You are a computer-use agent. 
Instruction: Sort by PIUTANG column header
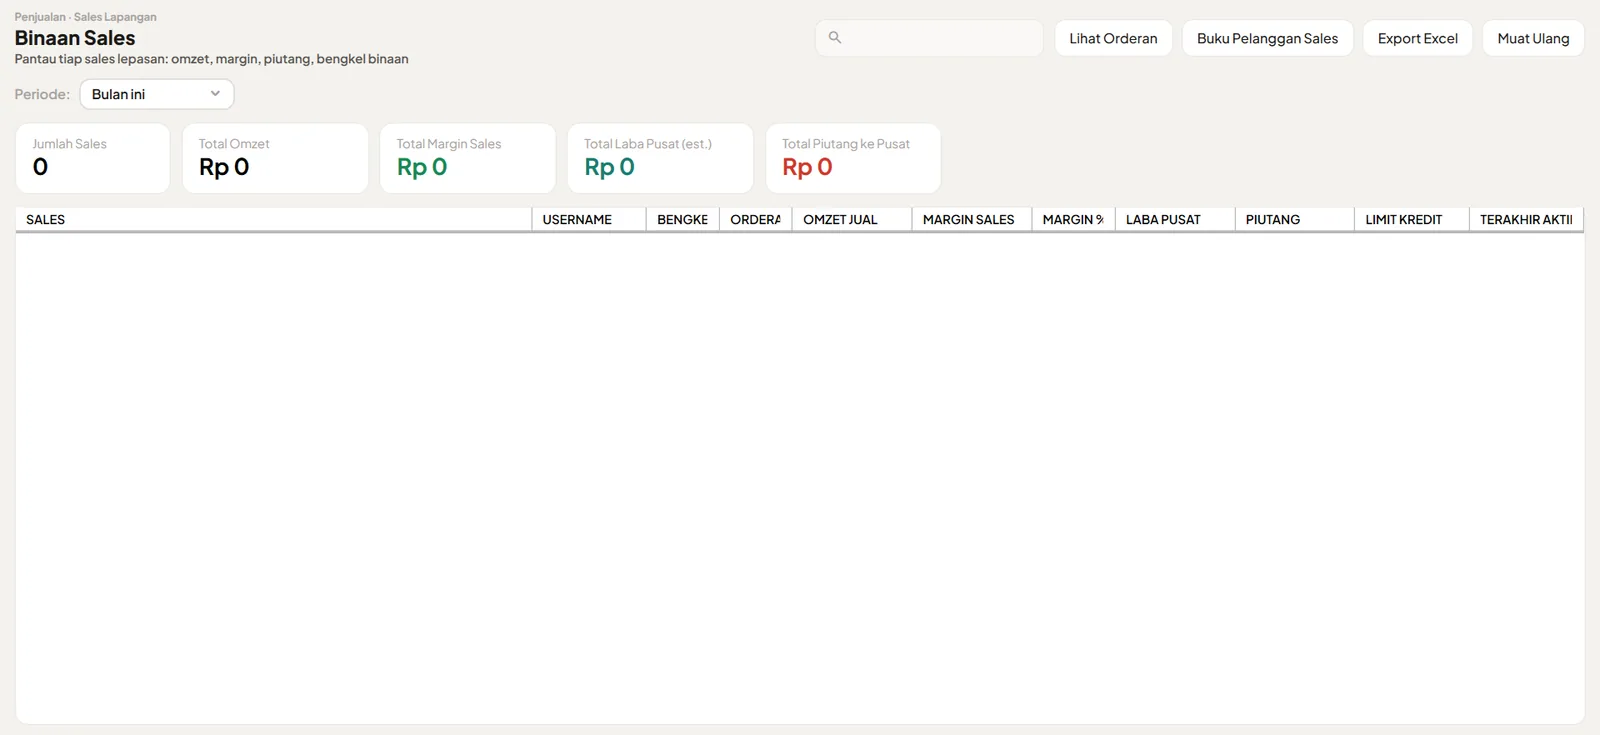[1295, 220]
